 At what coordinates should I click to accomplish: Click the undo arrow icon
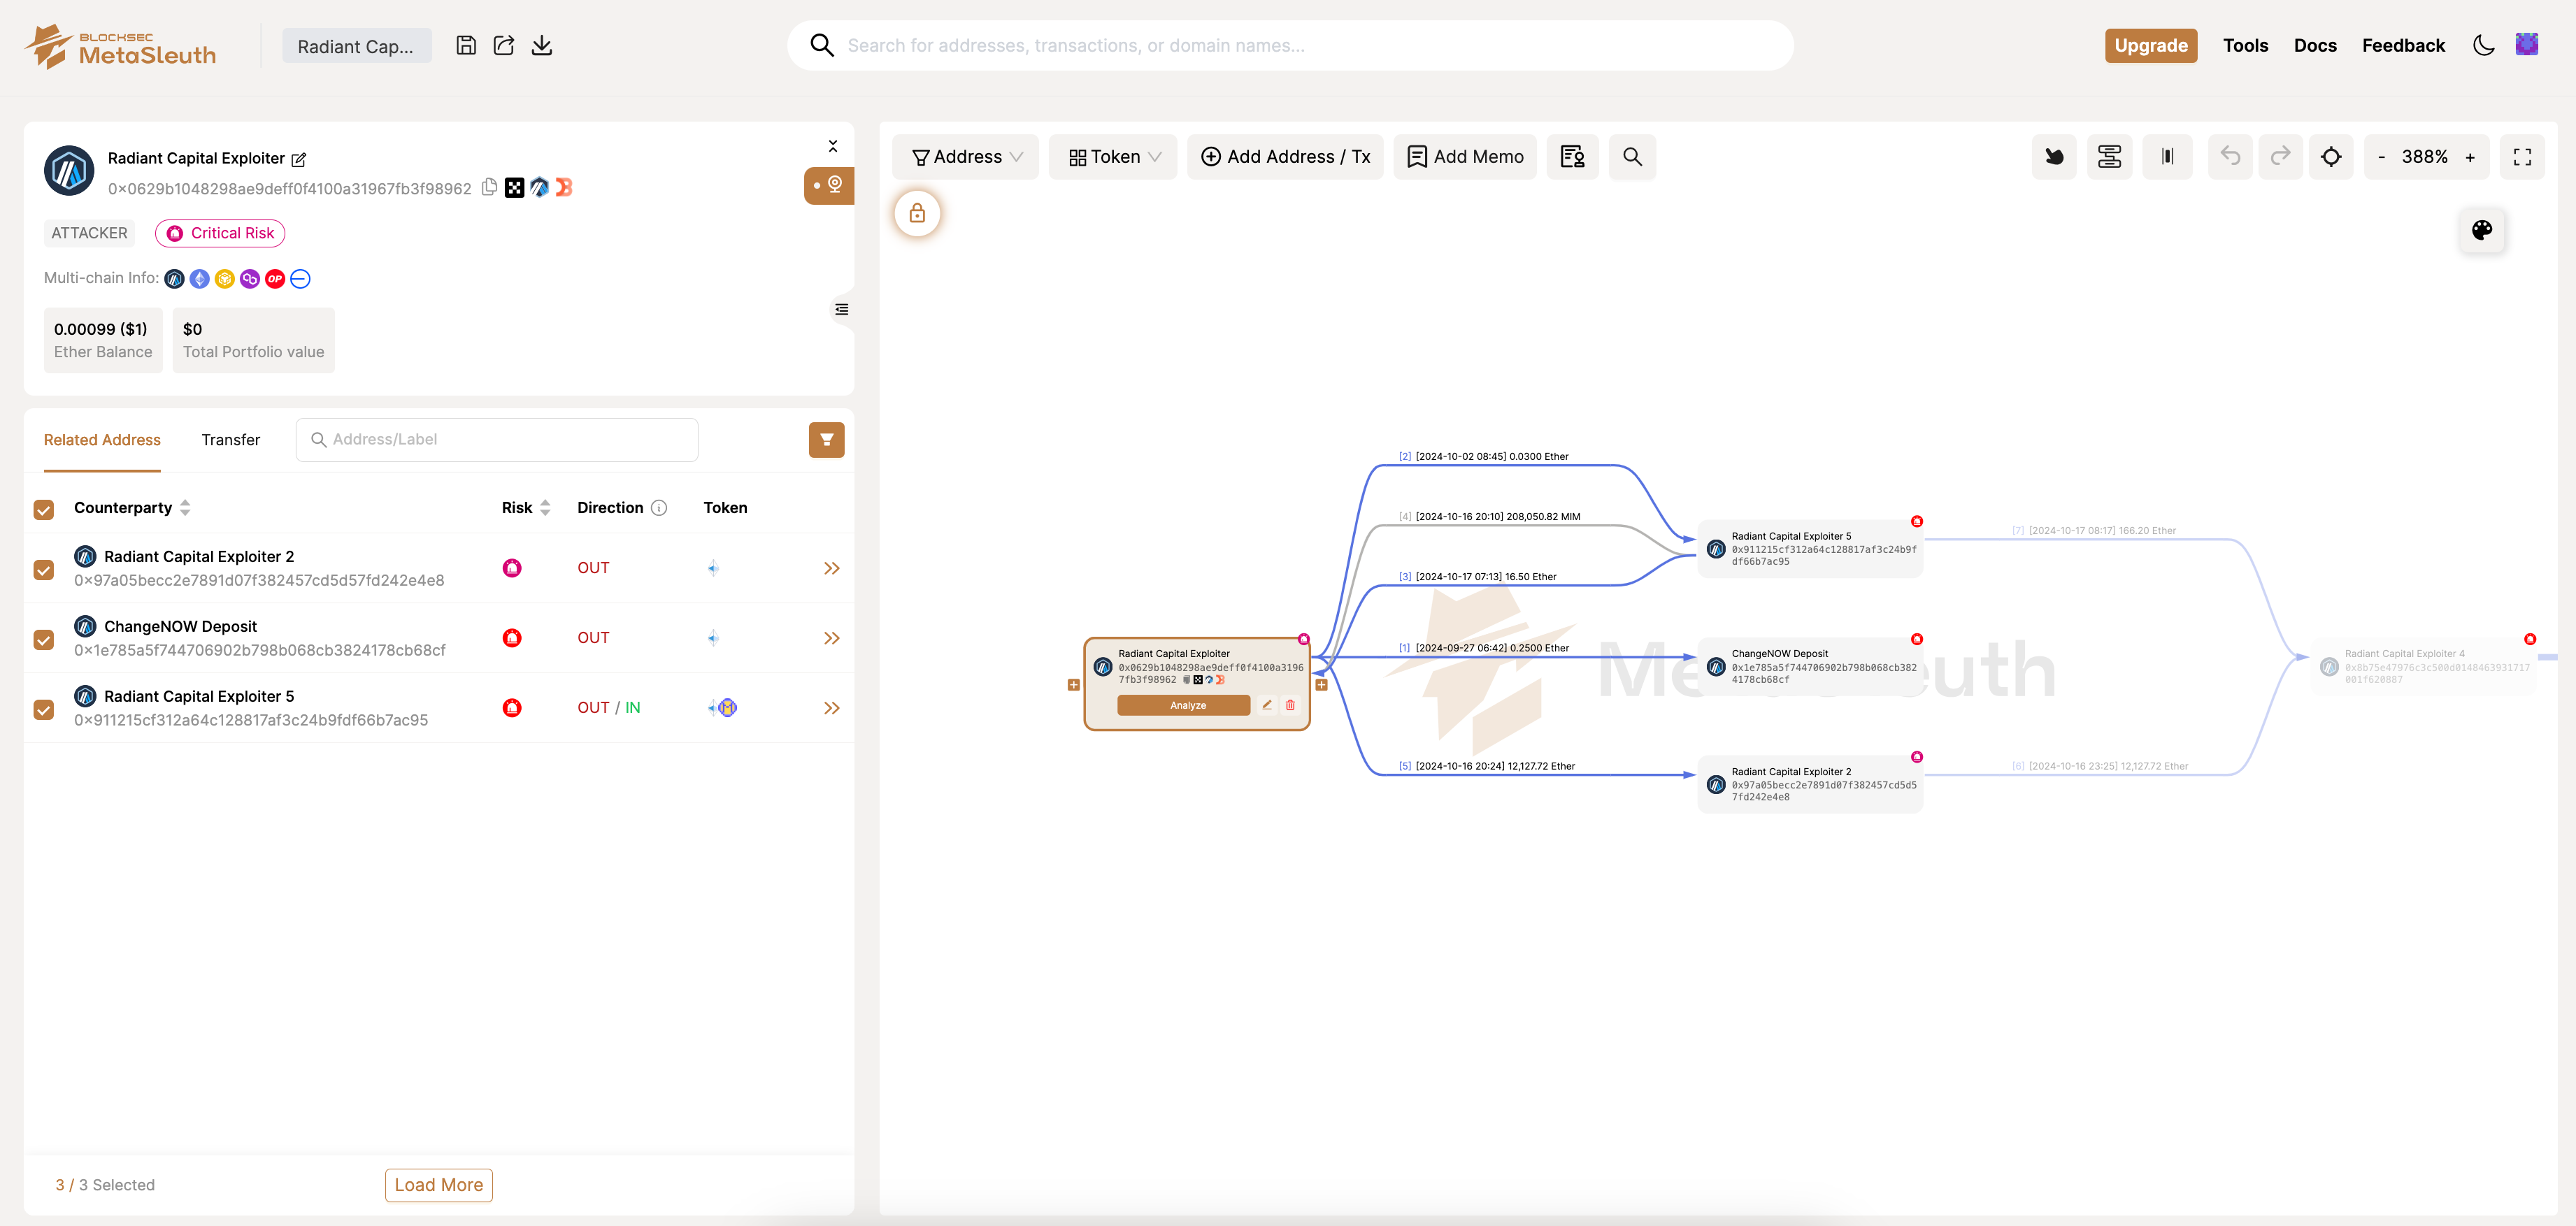pos(2229,156)
